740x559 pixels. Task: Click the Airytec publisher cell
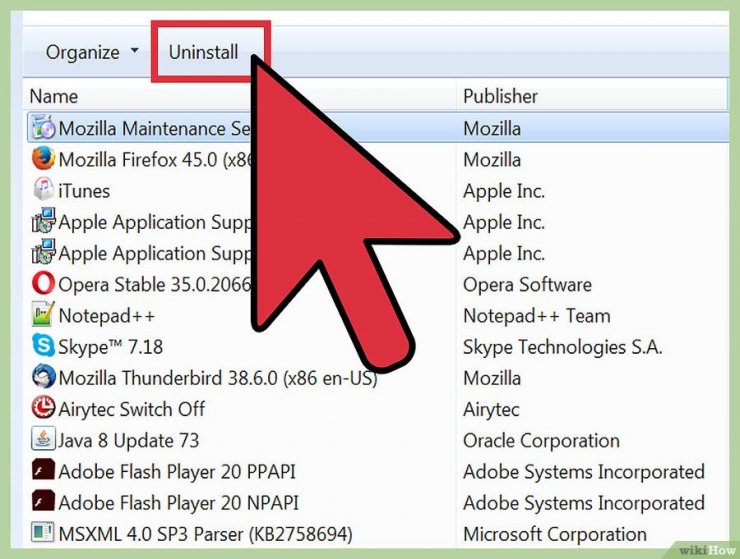491,409
